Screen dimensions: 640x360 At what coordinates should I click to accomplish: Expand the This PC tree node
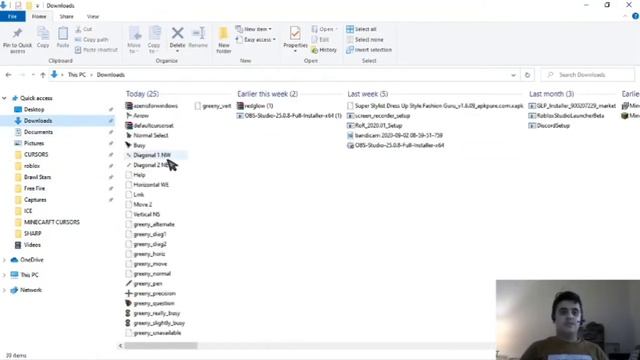4,275
